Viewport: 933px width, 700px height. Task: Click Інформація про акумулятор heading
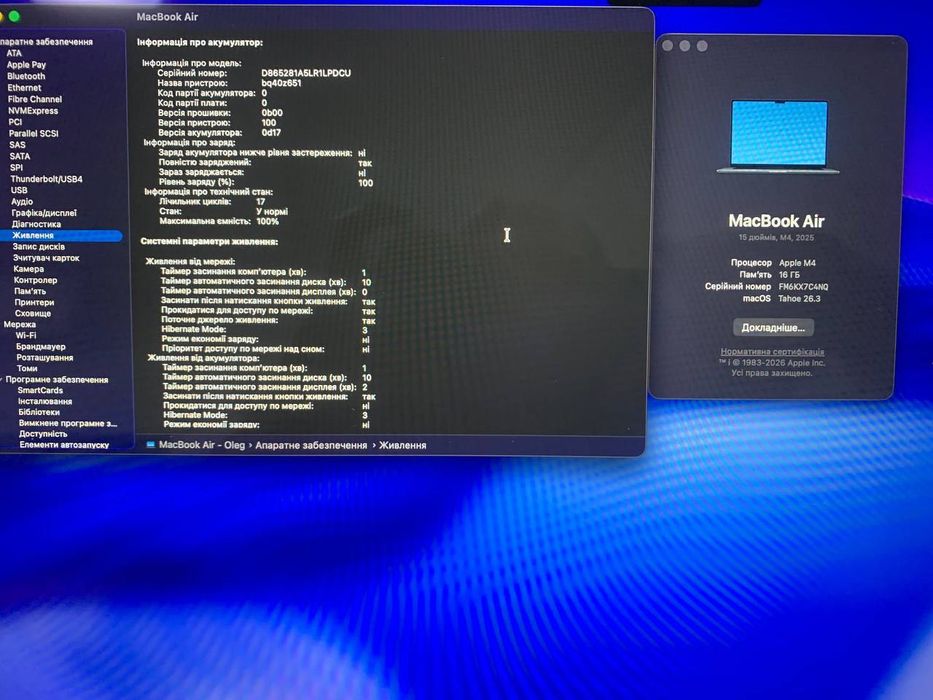[x=200, y=42]
